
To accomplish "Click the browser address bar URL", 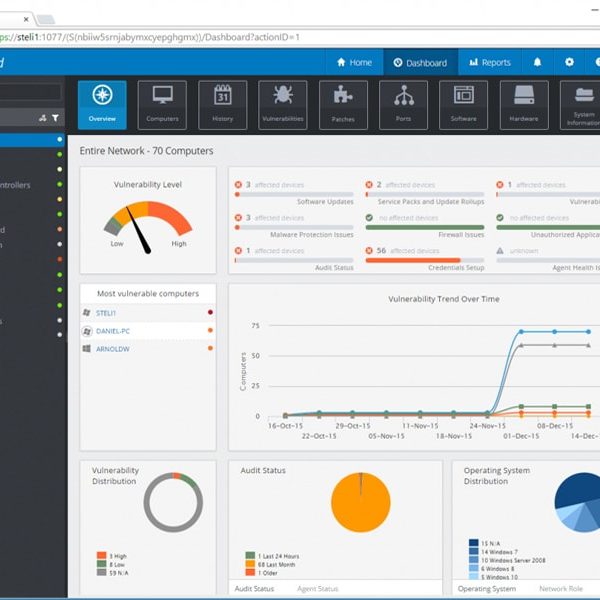I will point(150,37).
